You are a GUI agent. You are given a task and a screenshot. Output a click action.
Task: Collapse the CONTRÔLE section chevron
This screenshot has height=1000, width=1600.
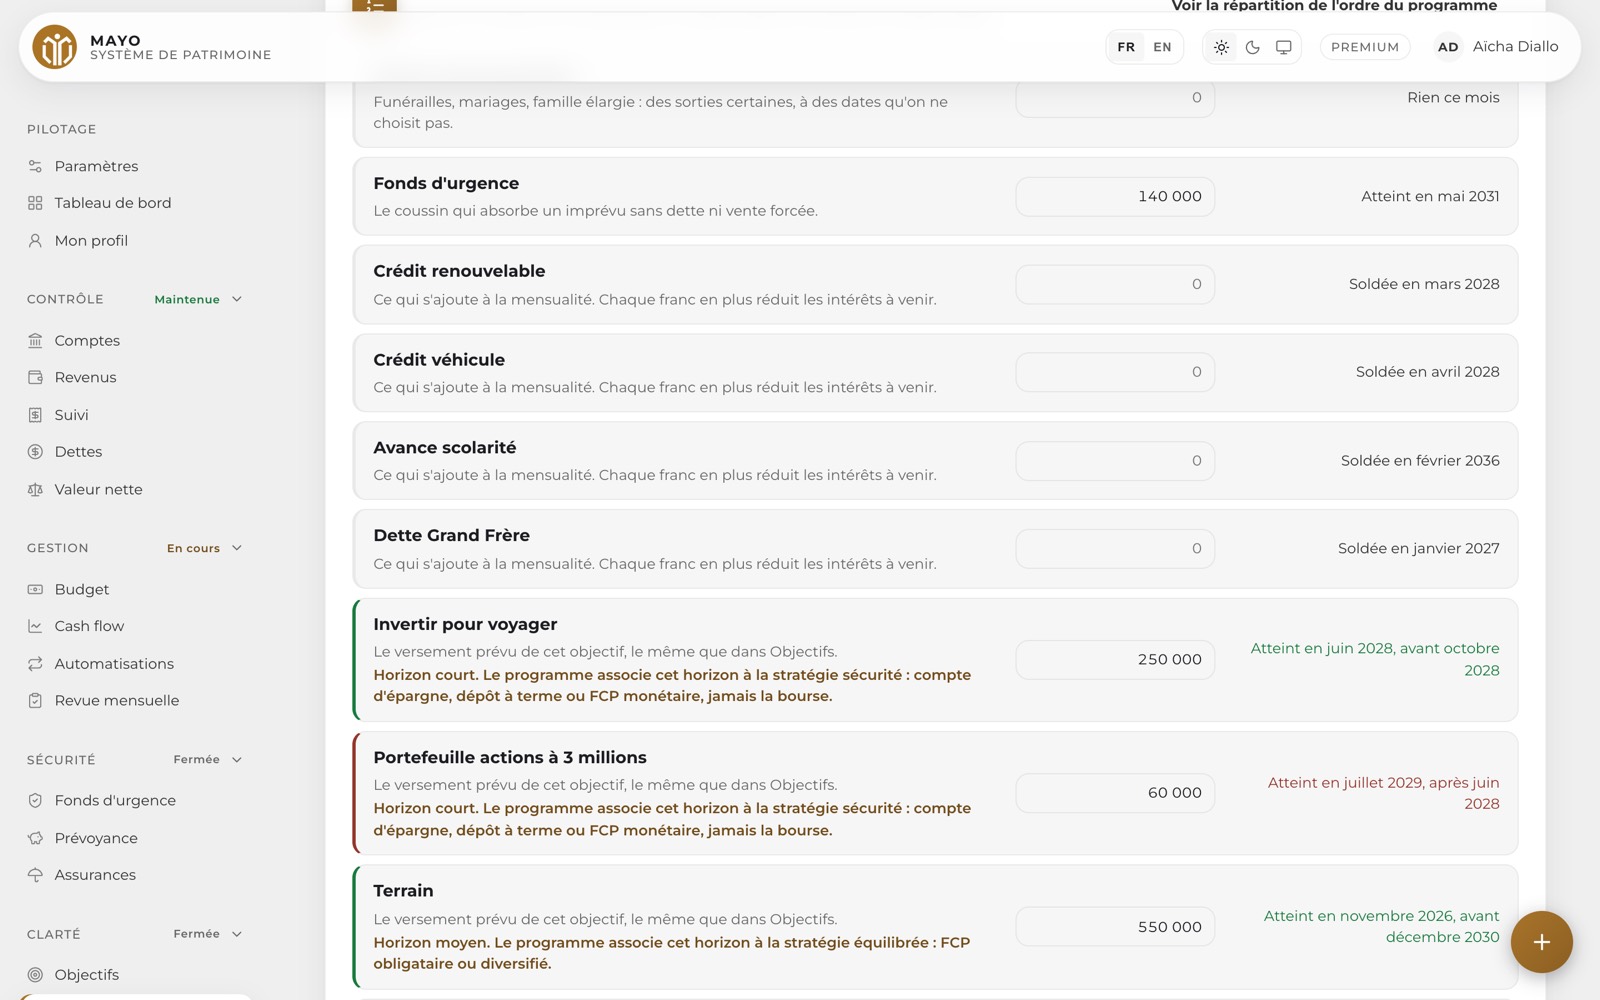pyautogui.click(x=237, y=299)
